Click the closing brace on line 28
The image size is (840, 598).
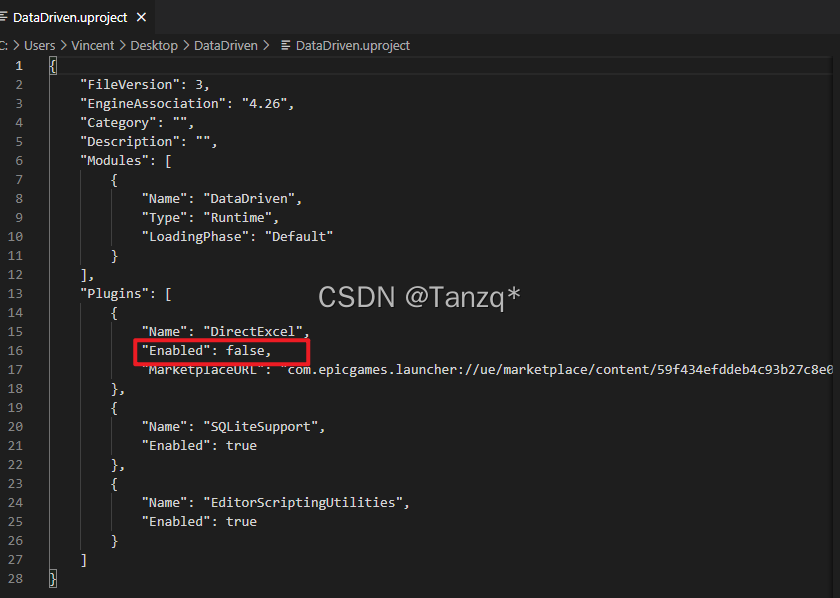point(52,579)
